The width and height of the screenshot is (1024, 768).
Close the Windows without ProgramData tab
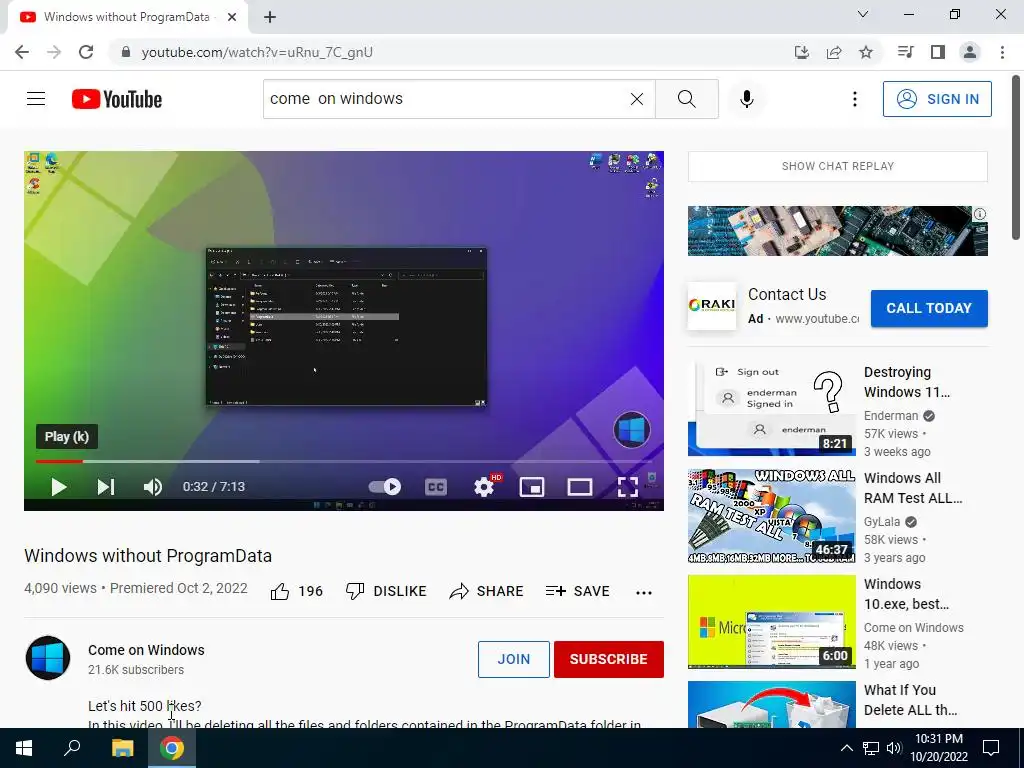[232, 17]
